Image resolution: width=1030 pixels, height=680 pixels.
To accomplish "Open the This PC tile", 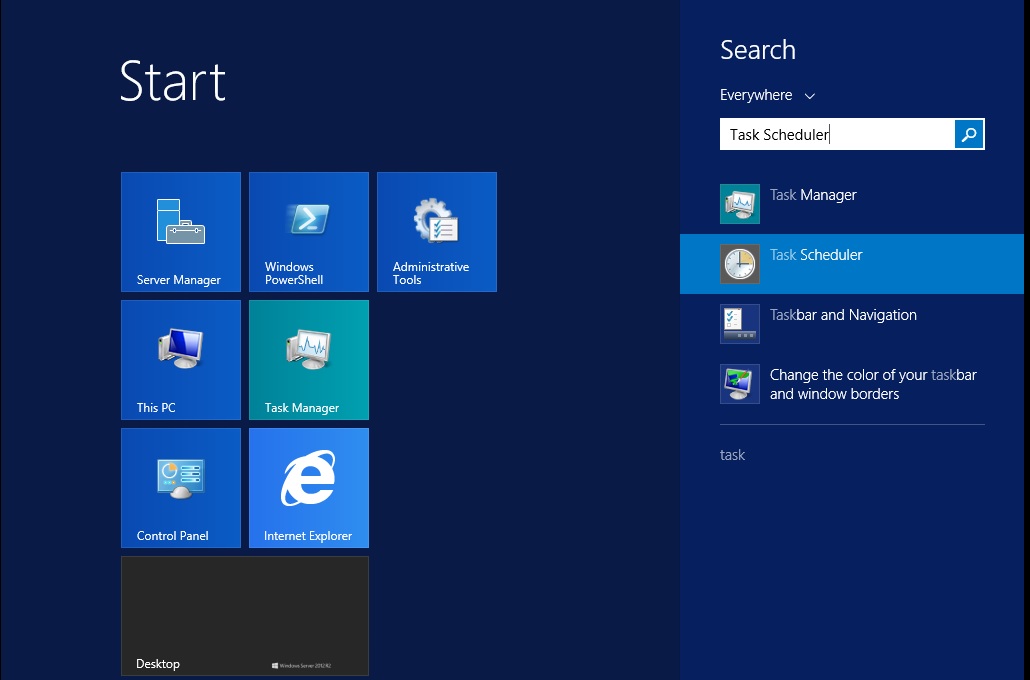I will (x=181, y=360).
